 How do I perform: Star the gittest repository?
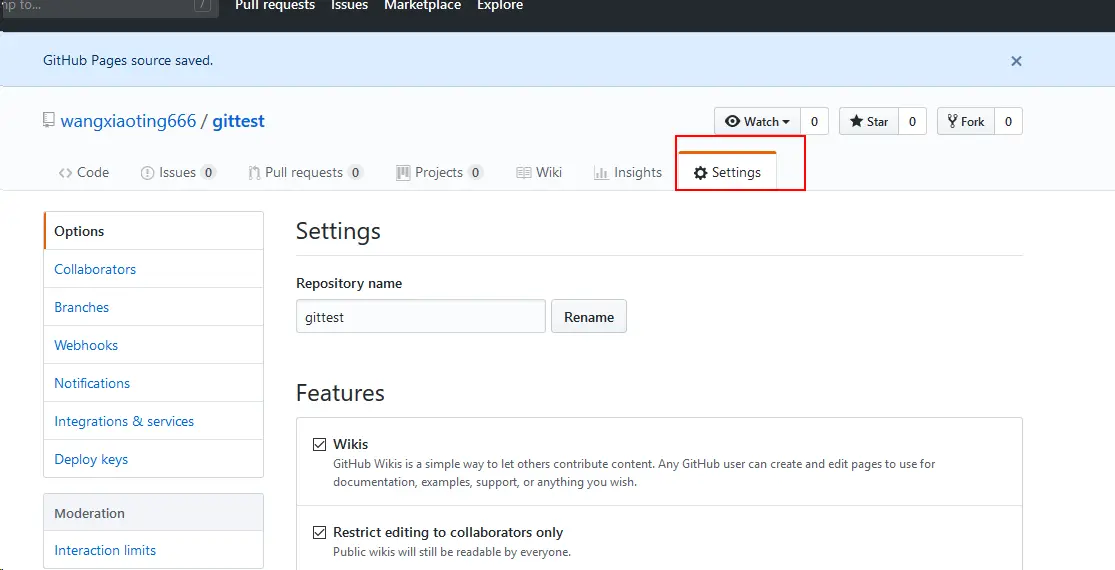click(869, 122)
